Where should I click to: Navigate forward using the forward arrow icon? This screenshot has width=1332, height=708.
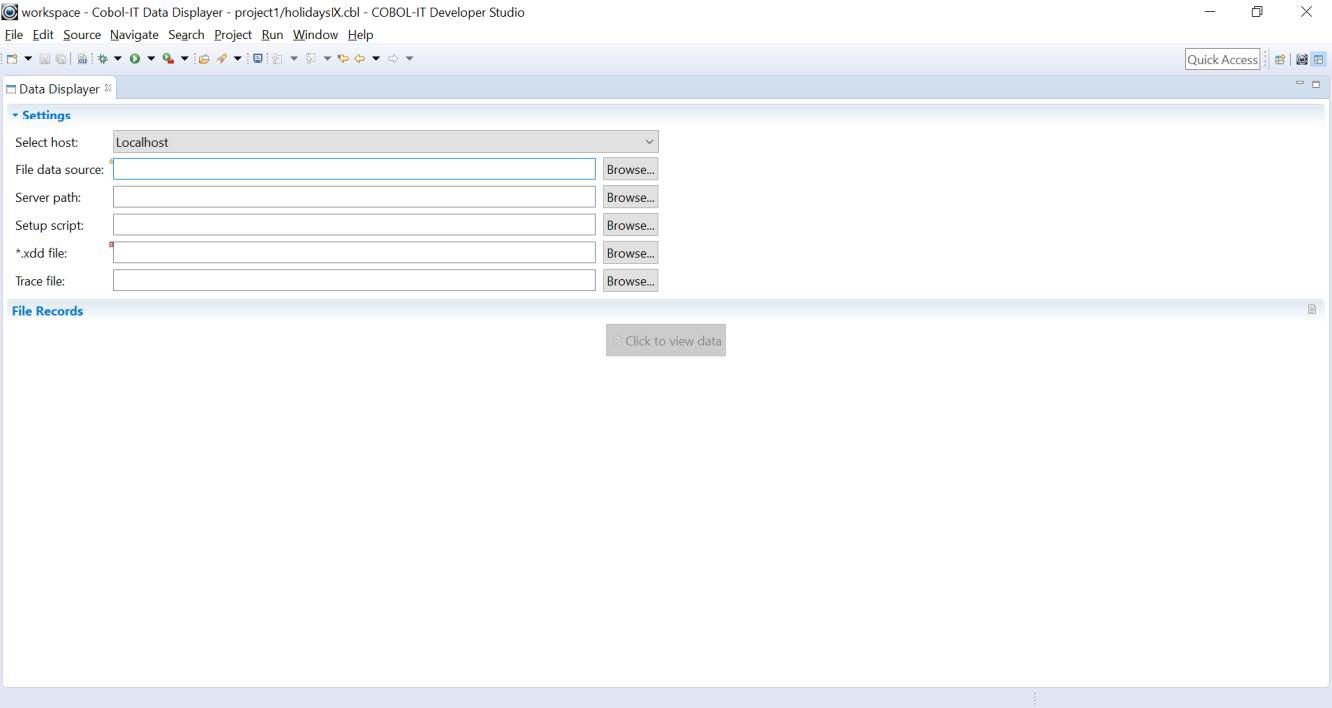(392, 57)
